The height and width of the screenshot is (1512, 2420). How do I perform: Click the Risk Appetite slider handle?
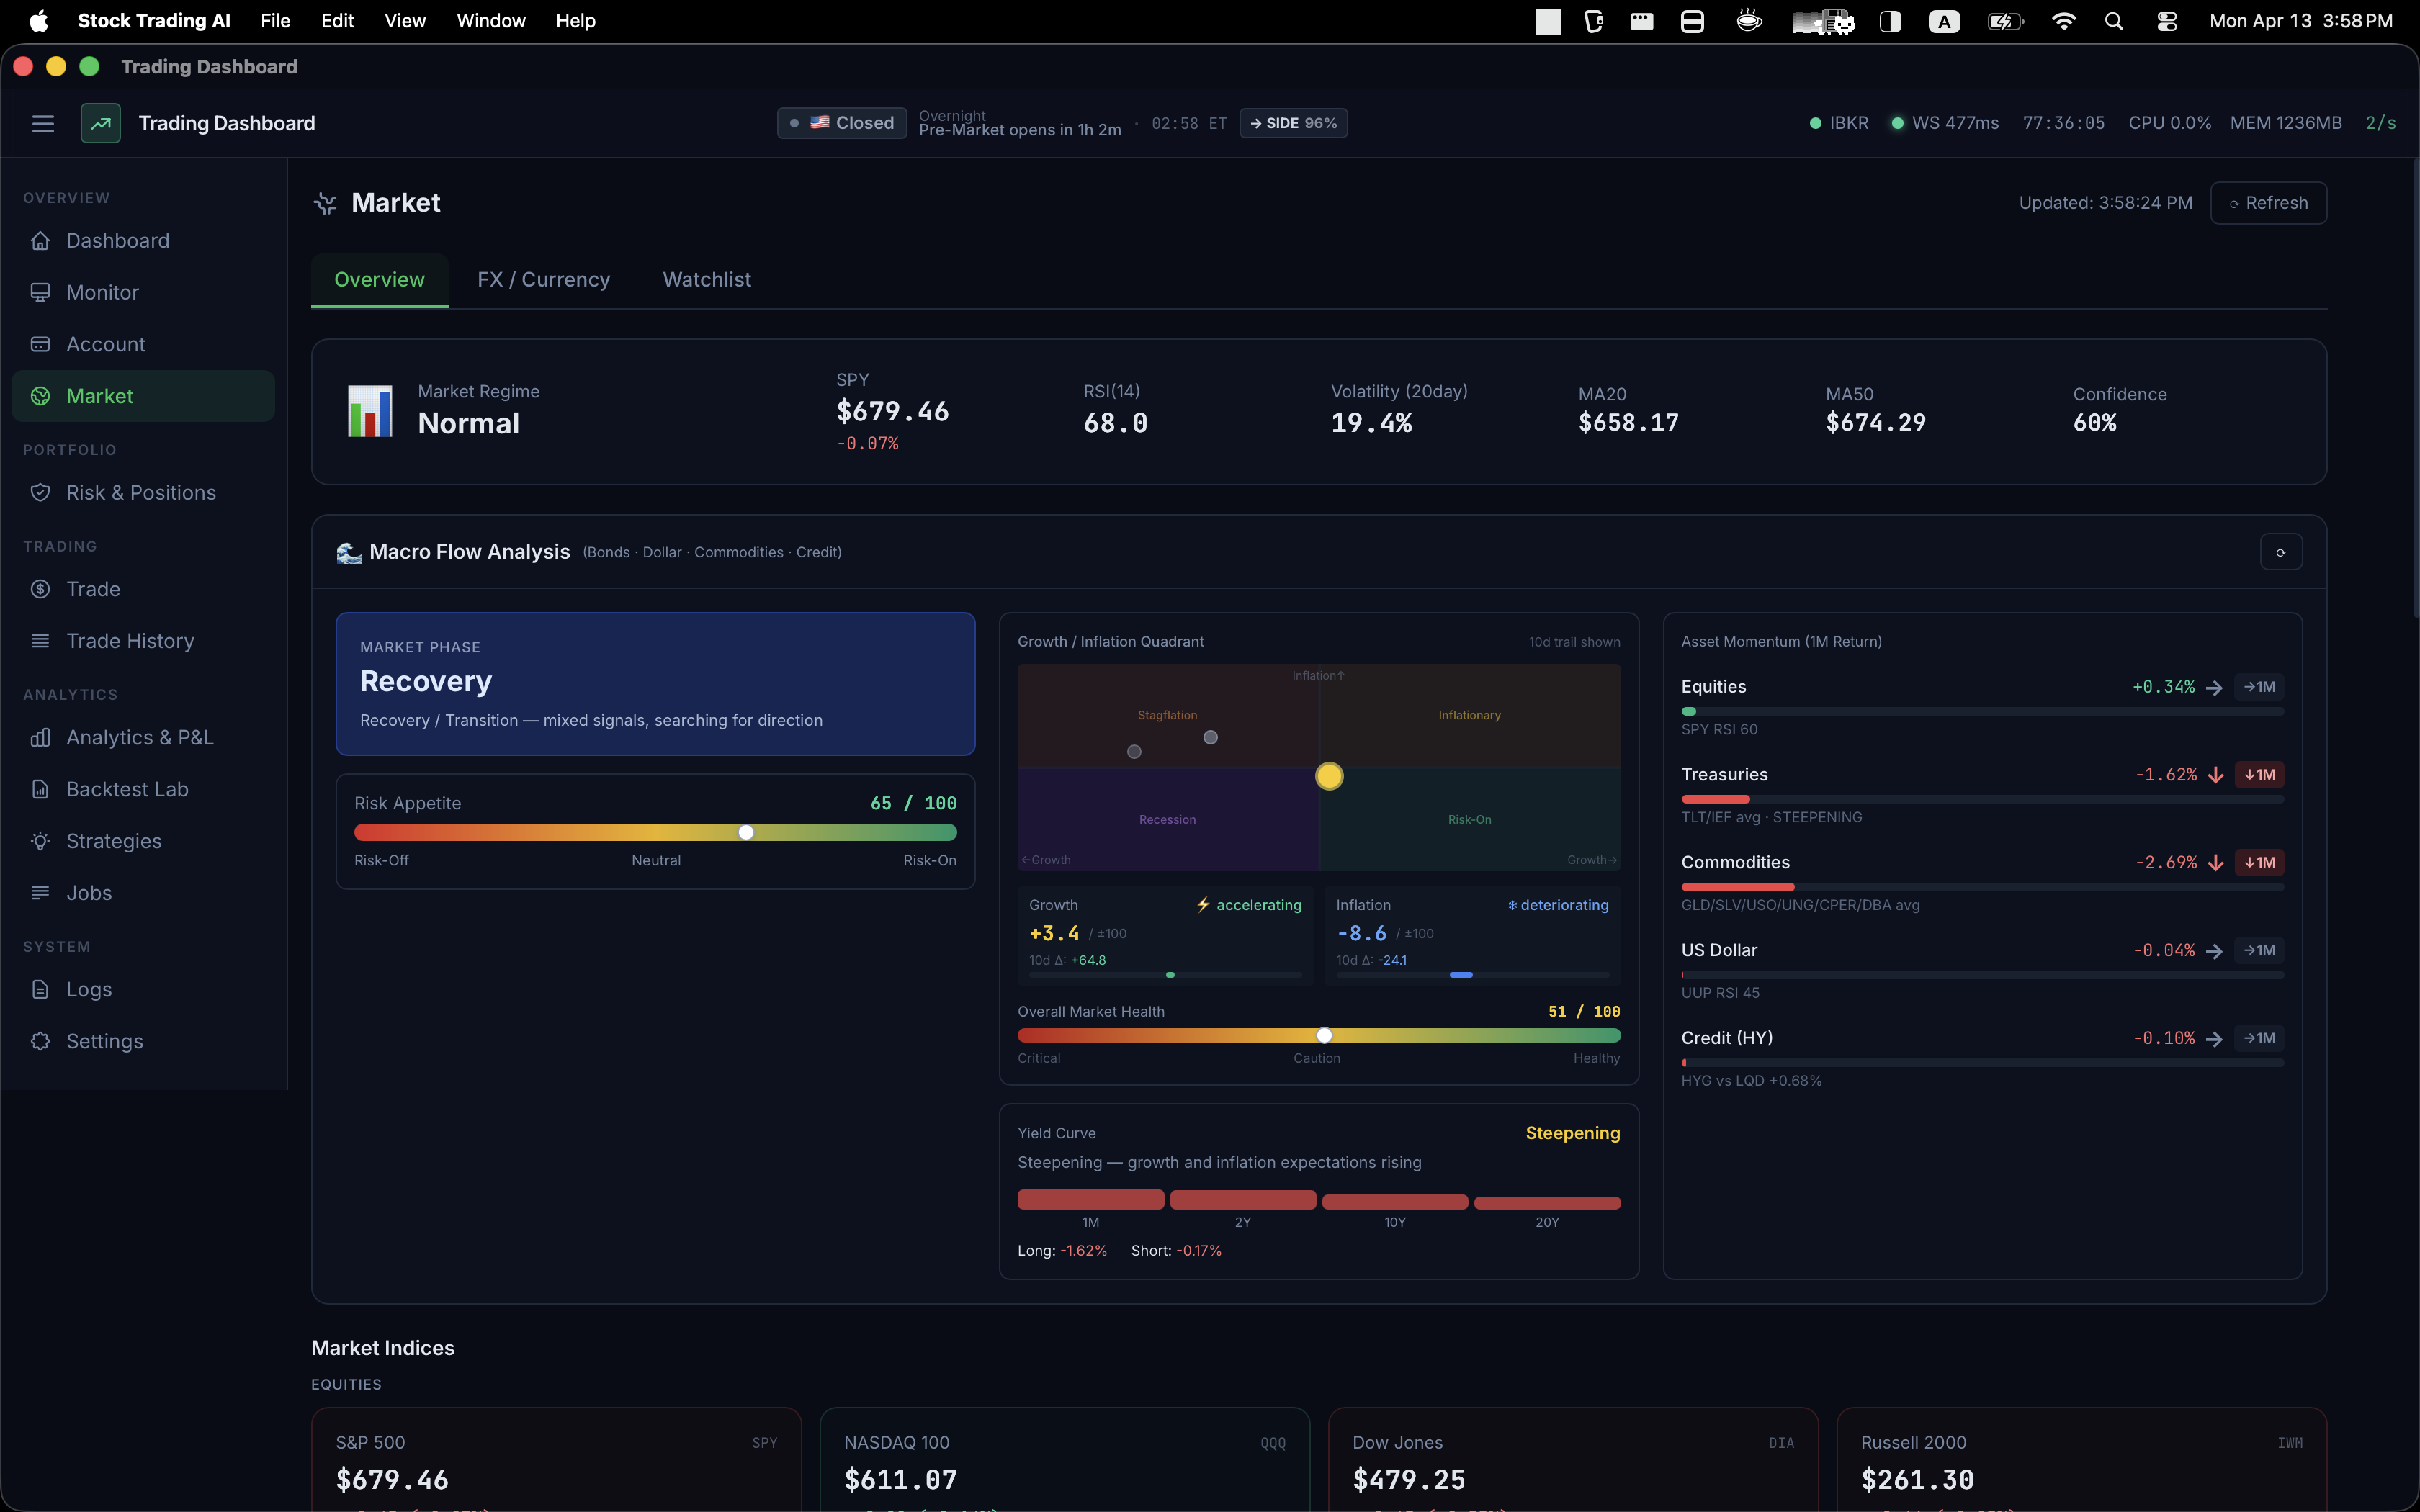(746, 831)
